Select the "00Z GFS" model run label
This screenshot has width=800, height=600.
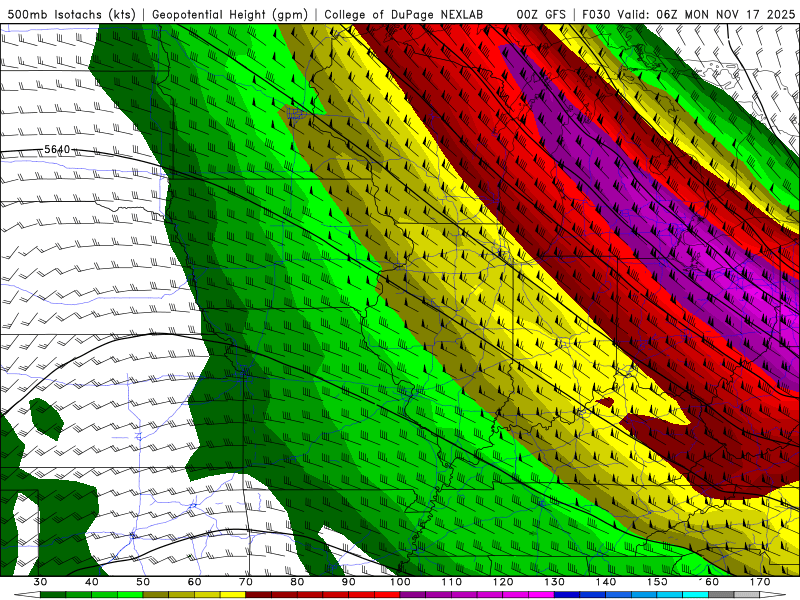pyautogui.click(x=541, y=14)
